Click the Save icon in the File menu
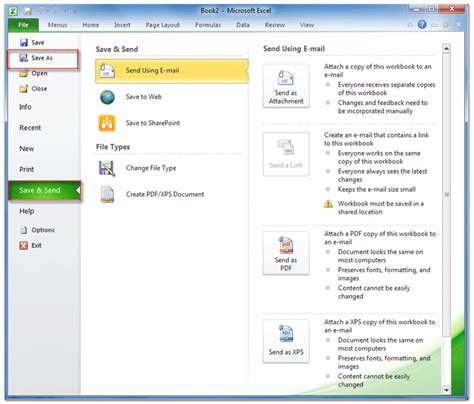The image size is (474, 404). (24, 42)
